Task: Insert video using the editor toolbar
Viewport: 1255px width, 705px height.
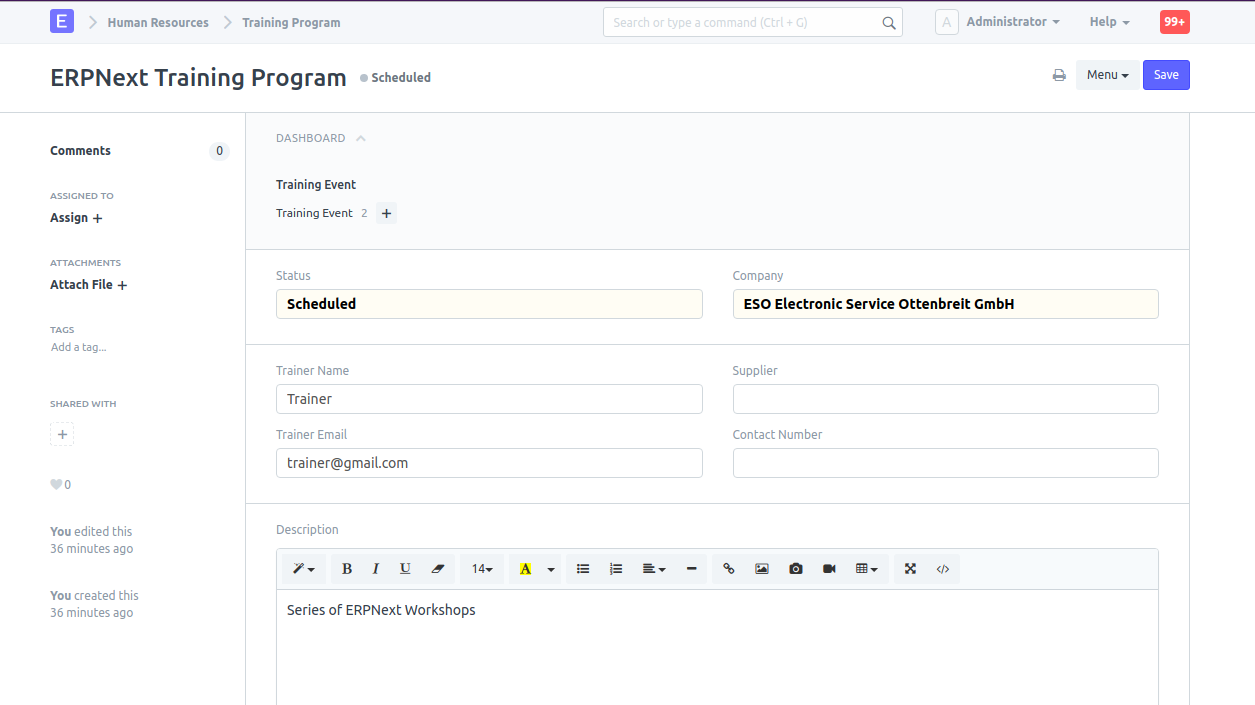Action: click(x=829, y=569)
